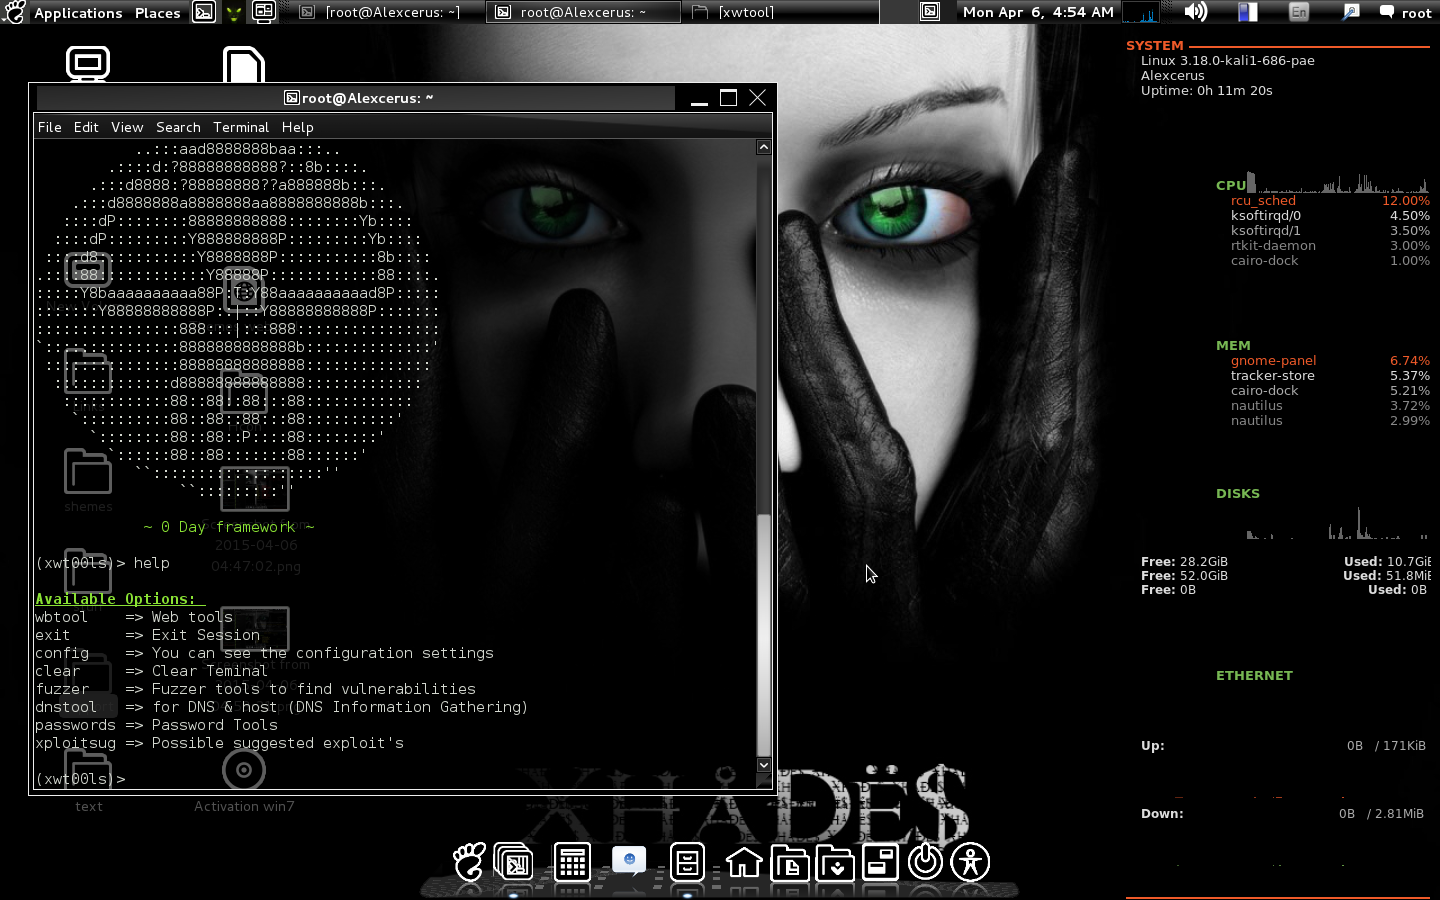Open the terminal's View menu
Image resolution: width=1440 pixels, height=900 pixels.
(127, 127)
